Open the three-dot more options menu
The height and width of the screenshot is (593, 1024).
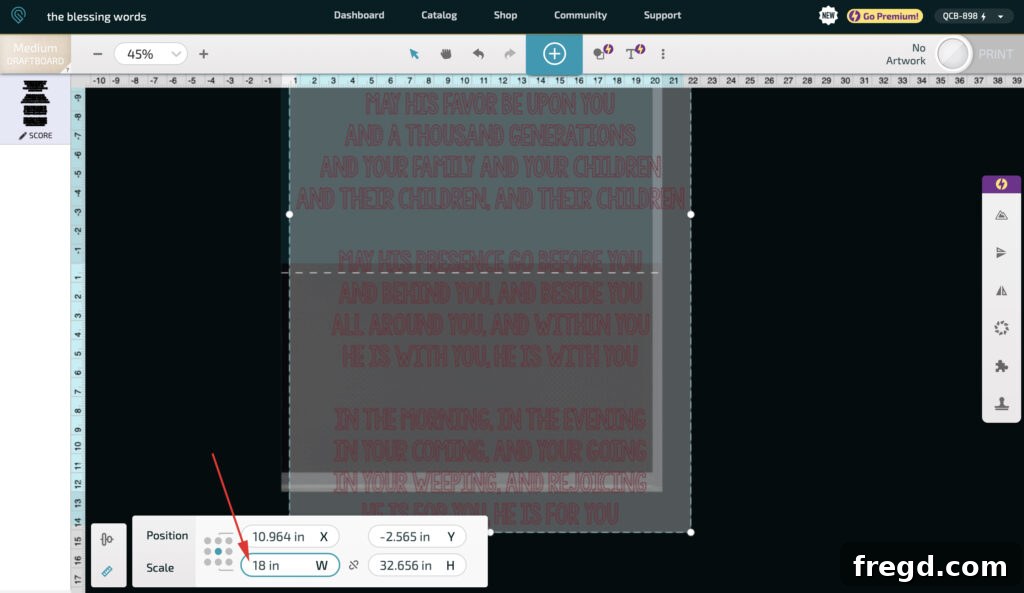tap(663, 54)
